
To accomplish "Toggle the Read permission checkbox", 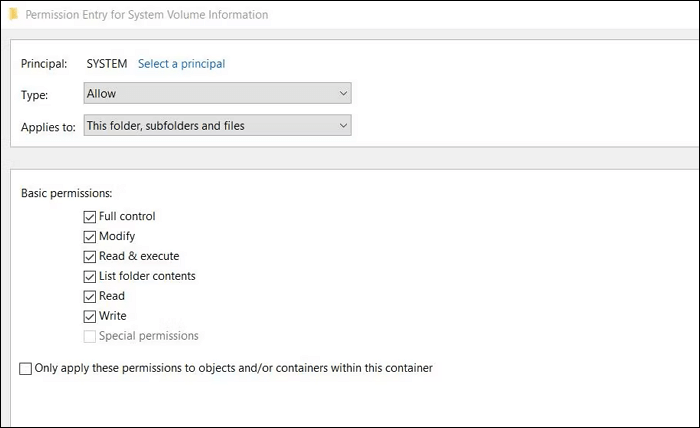I will pyautogui.click(x=90, y=296).
